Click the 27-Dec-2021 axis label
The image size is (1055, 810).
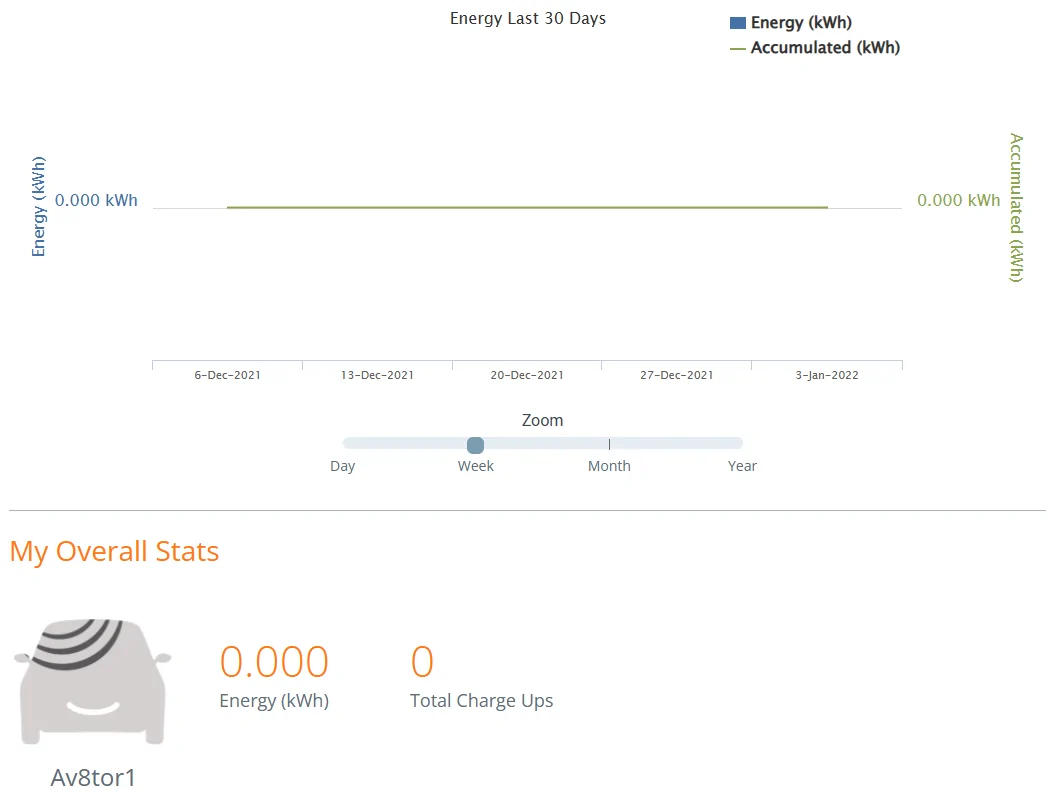676,375
